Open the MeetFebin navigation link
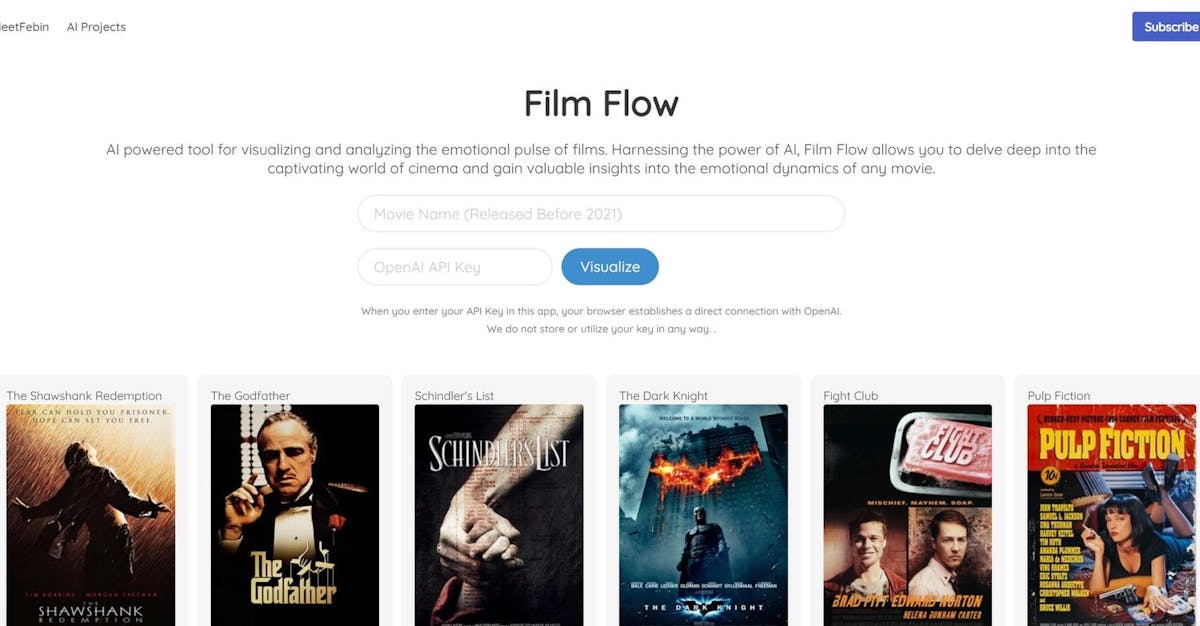The width and height of the screenshot is (1200, 626). pyautogui.click(x=24, y=27)
